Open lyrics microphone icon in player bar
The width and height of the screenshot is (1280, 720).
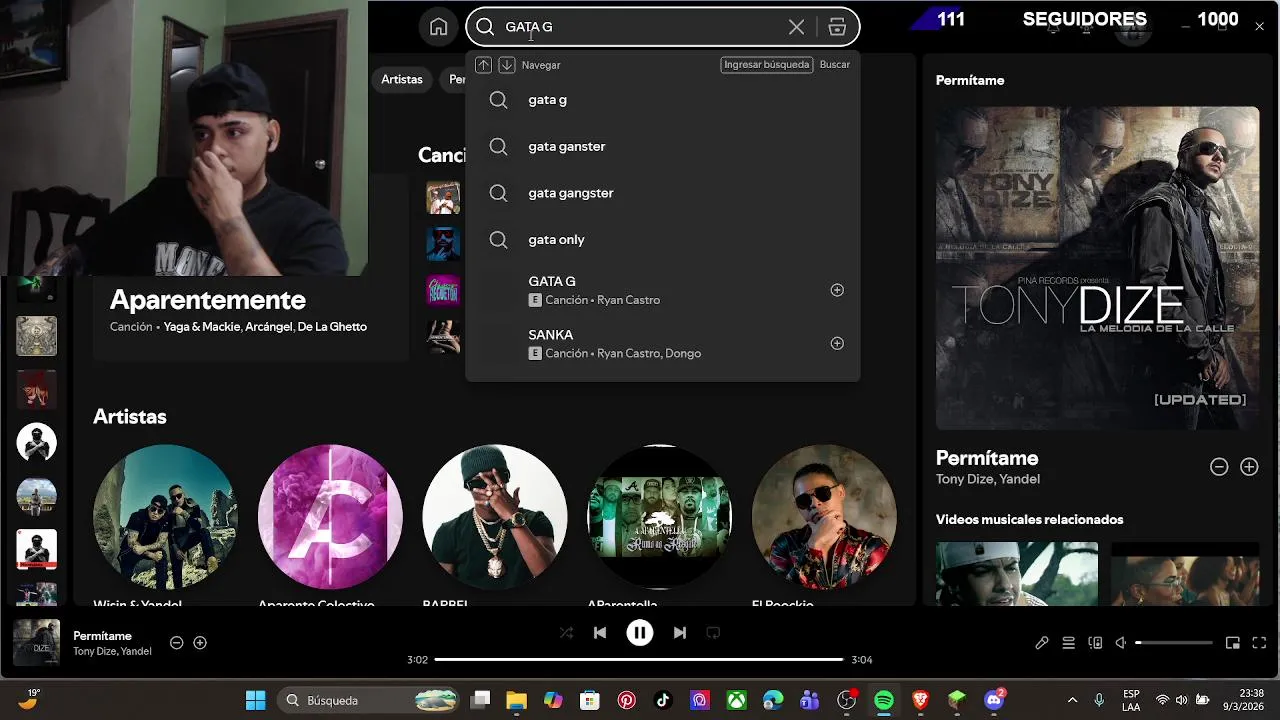coord(1042,643)
